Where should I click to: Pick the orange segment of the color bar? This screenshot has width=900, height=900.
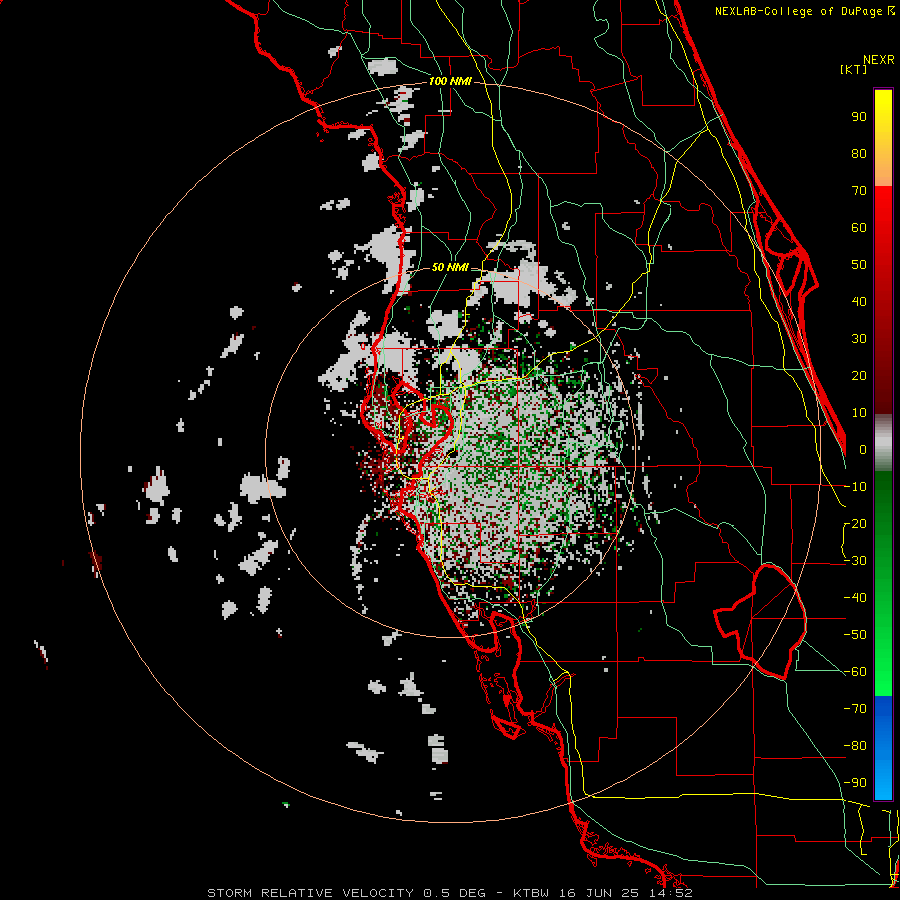point(883,166)
